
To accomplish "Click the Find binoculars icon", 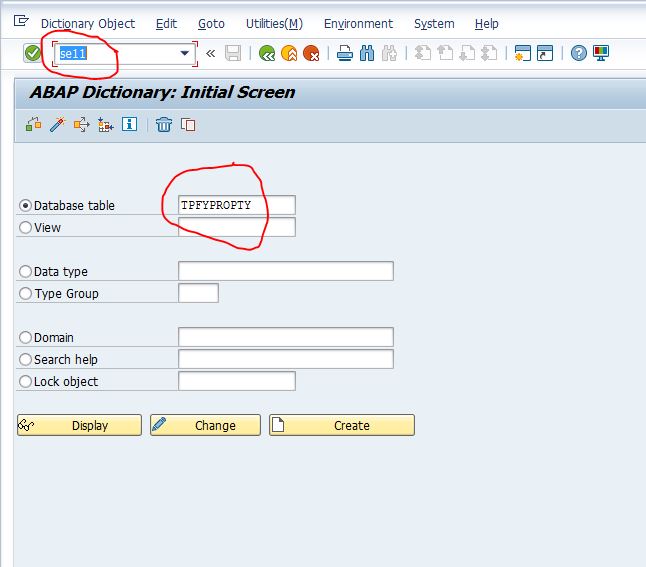I will [367, 53].
